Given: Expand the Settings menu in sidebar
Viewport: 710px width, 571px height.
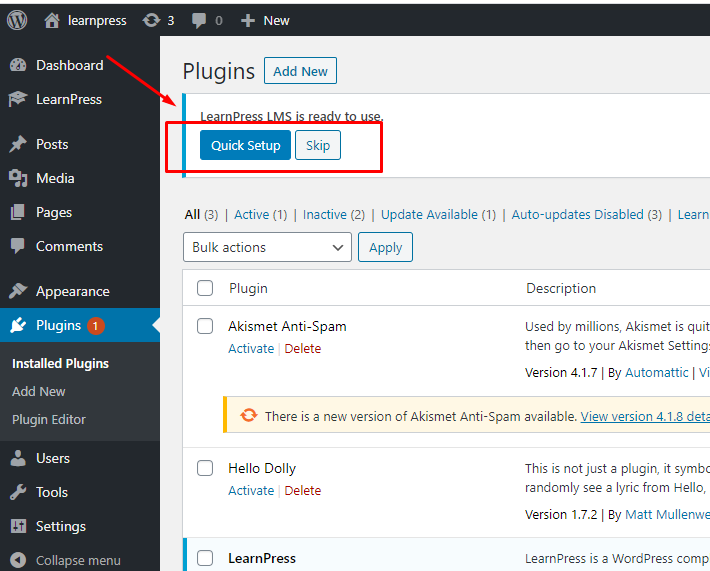Looking at the screenshot, I should (60, 526).
